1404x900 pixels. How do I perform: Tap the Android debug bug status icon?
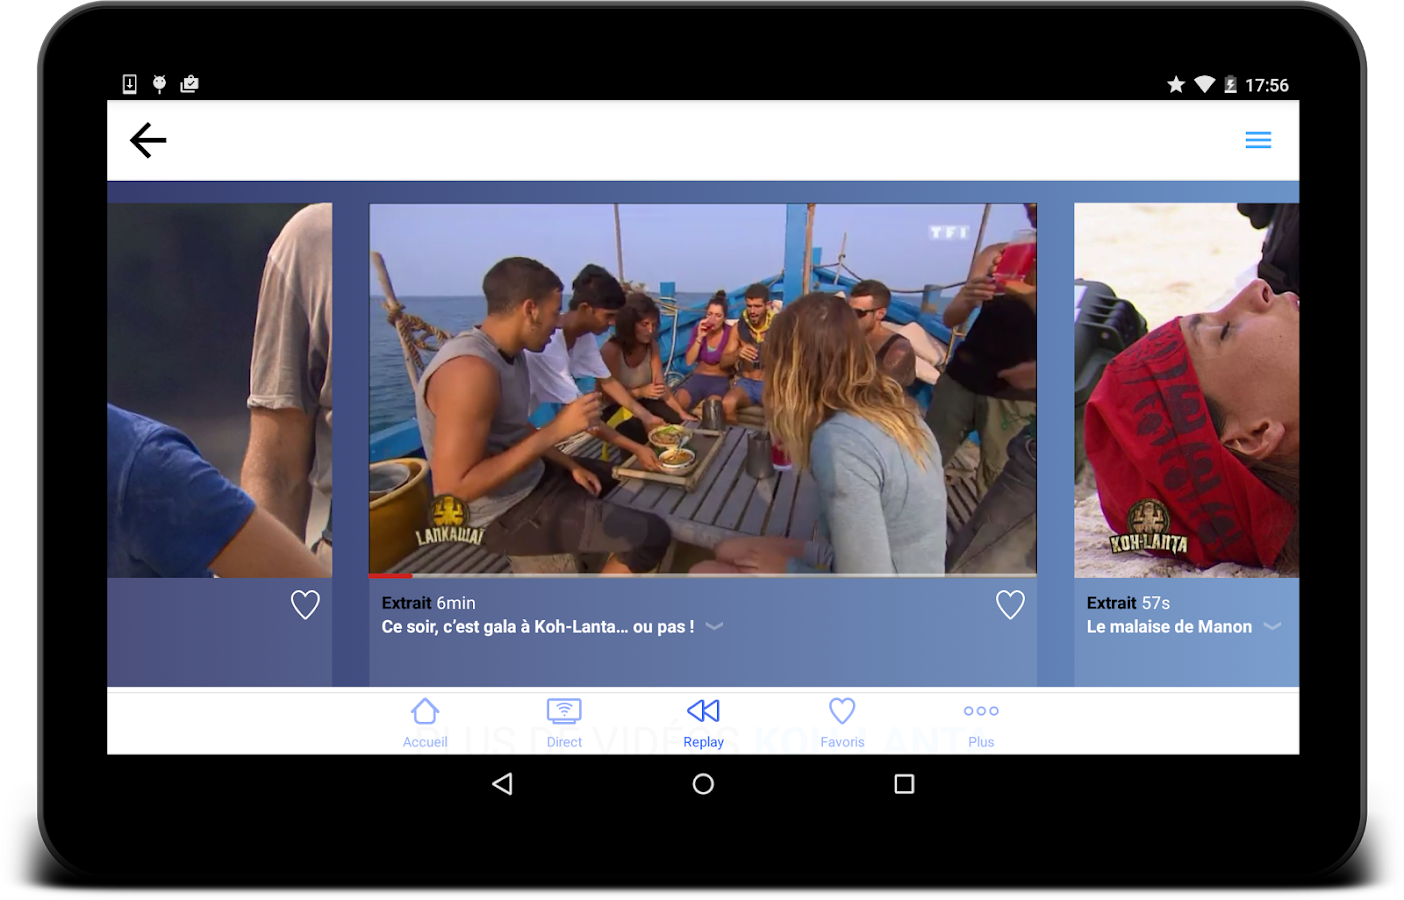[x=159, y=84]
